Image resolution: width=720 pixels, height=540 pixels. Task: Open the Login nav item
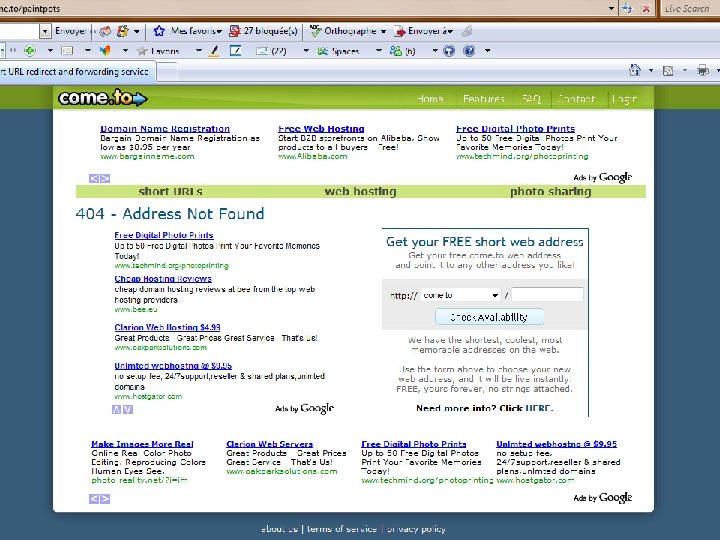pyautogui.click(x=624, y=99)
